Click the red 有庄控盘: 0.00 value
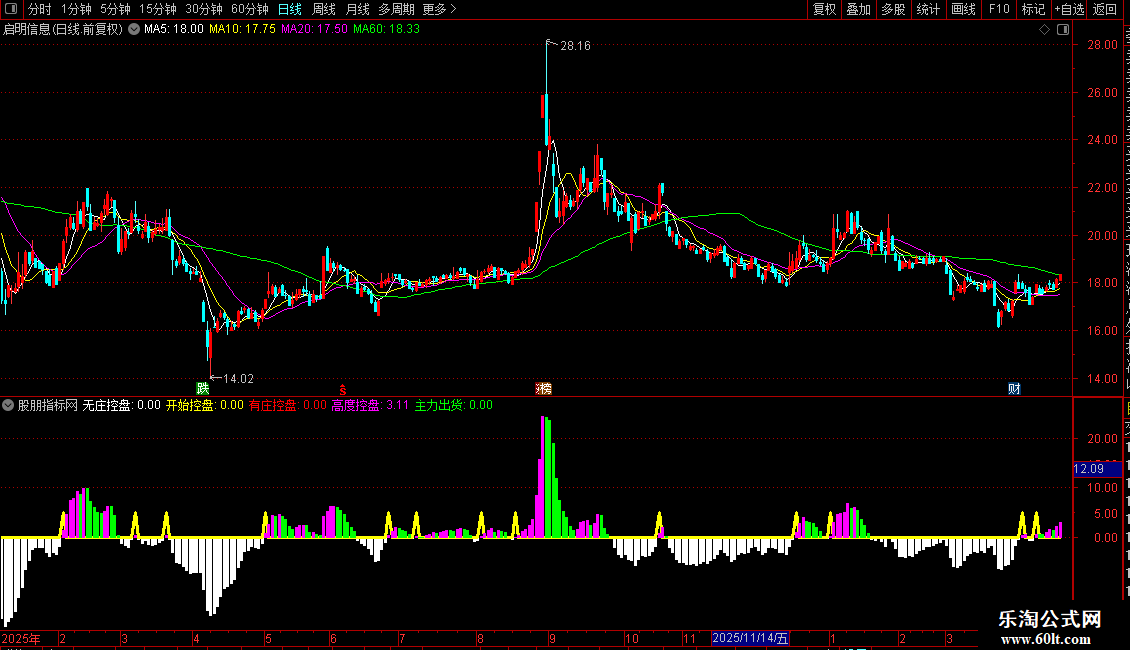 288,405
